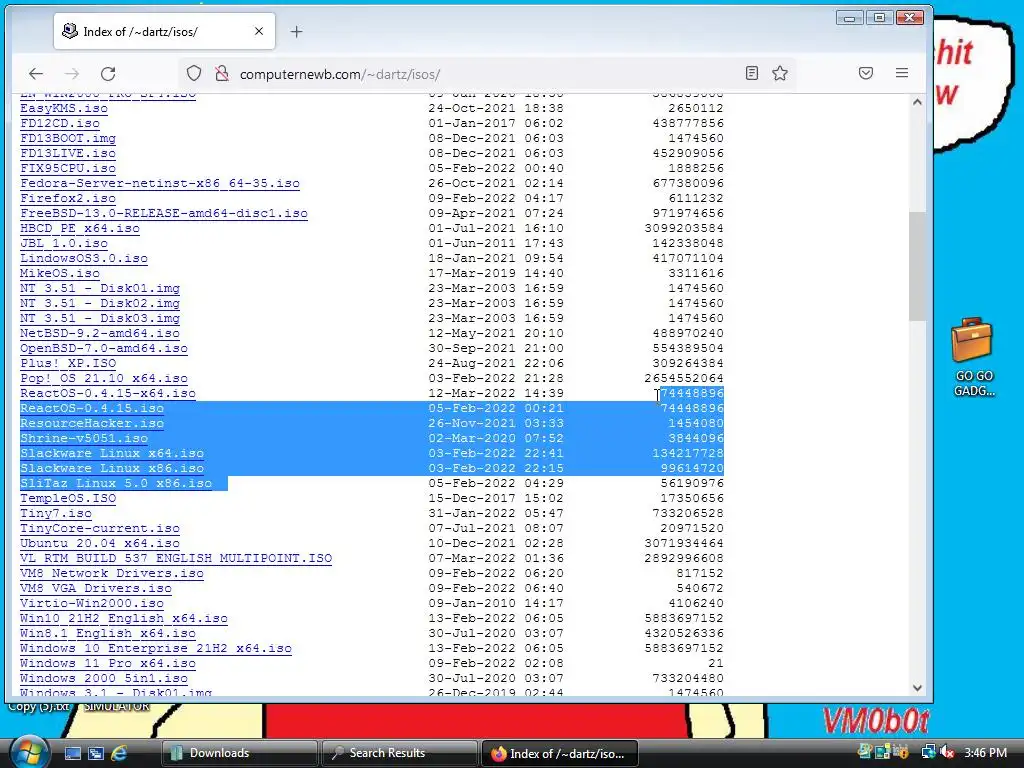Launch Internet Explorer from quick launch
Image resolution: width=1024 pixels, height=768 pixels.
coord(120,753)
